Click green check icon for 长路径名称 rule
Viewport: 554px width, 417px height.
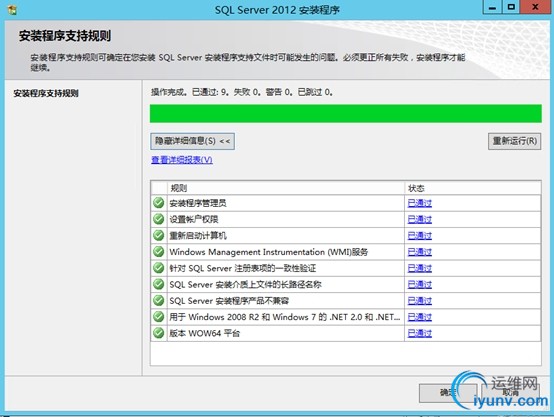tap(159, 284)
